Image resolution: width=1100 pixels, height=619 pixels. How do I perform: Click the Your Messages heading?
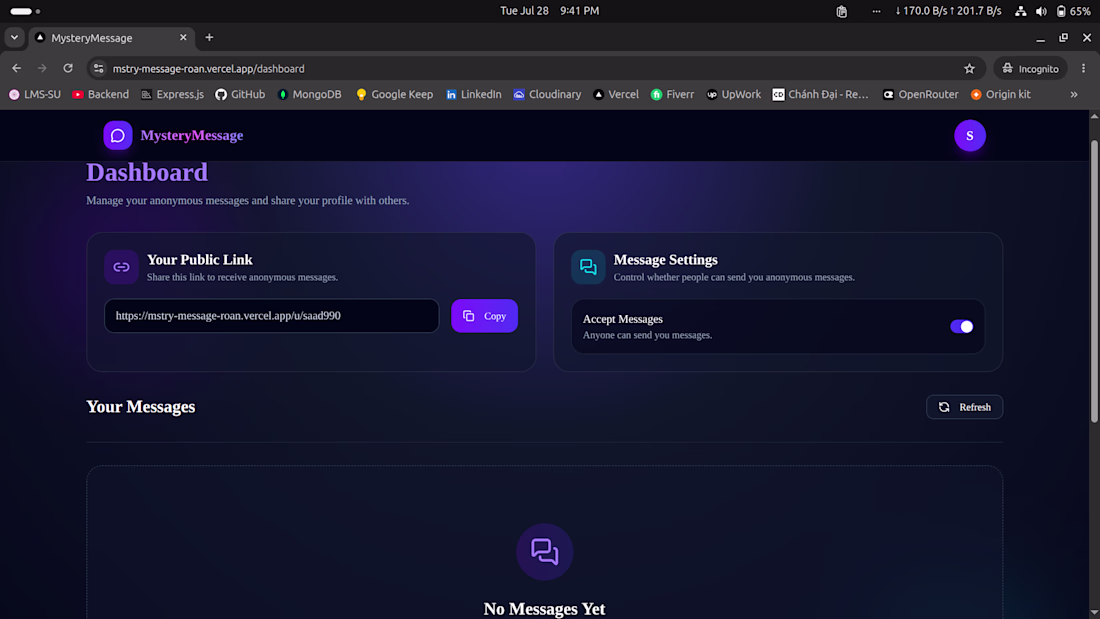140,407
